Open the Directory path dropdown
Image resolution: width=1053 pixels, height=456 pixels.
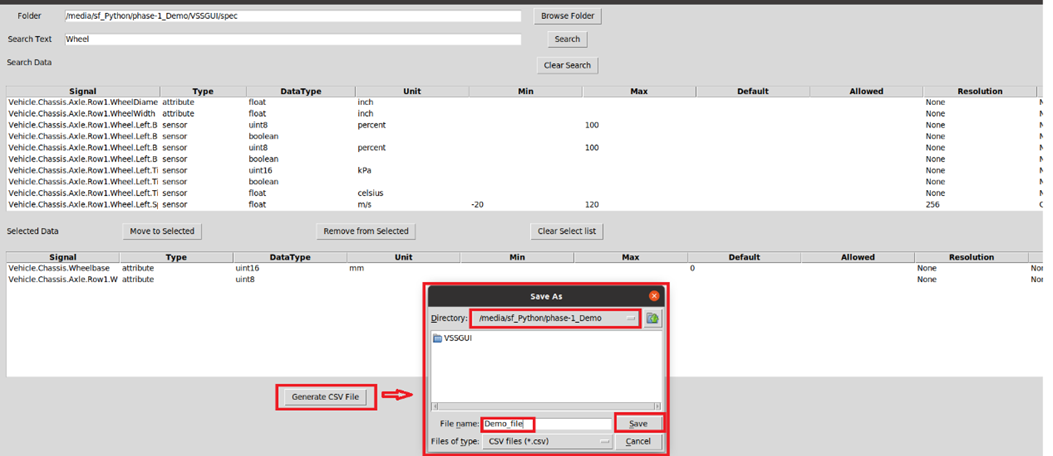point(556,318)
